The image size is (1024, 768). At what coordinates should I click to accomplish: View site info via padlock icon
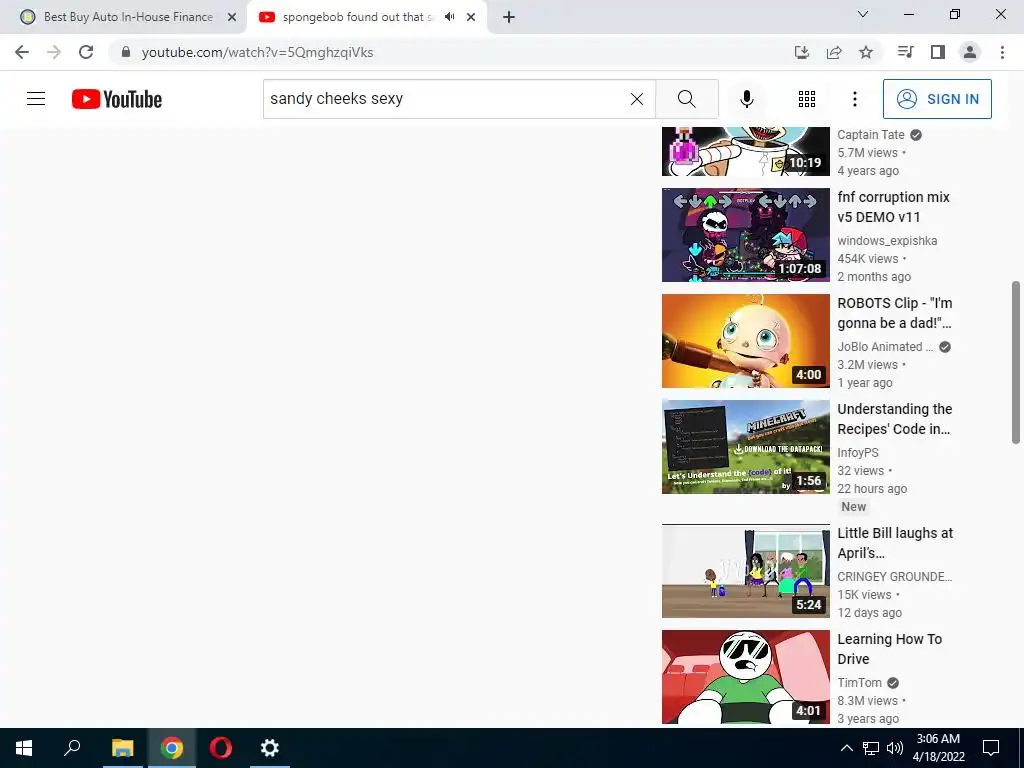(125, 52)
